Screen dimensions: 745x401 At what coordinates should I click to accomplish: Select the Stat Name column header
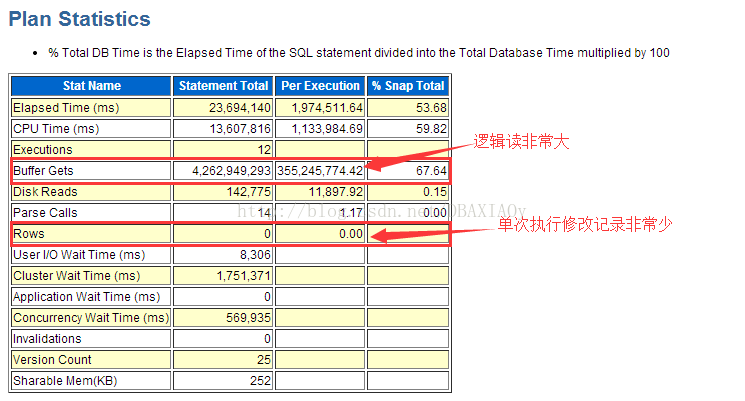pyautogui.click(x=91, y=86)
